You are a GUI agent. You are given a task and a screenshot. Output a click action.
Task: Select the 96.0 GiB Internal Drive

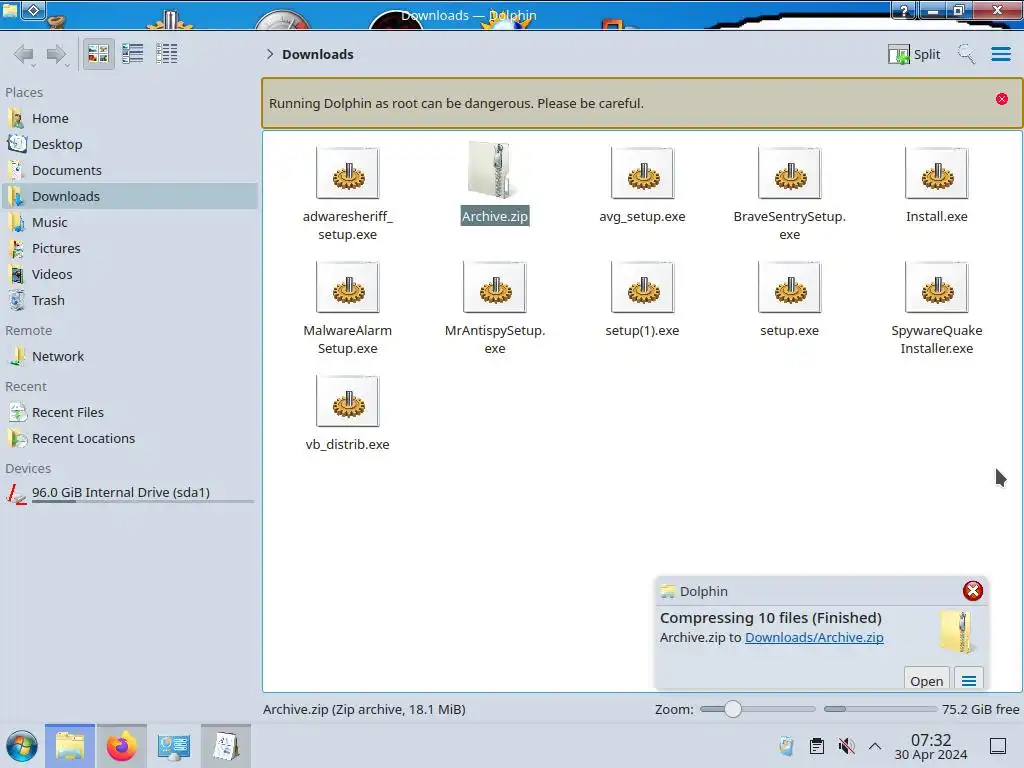[129, 493]
